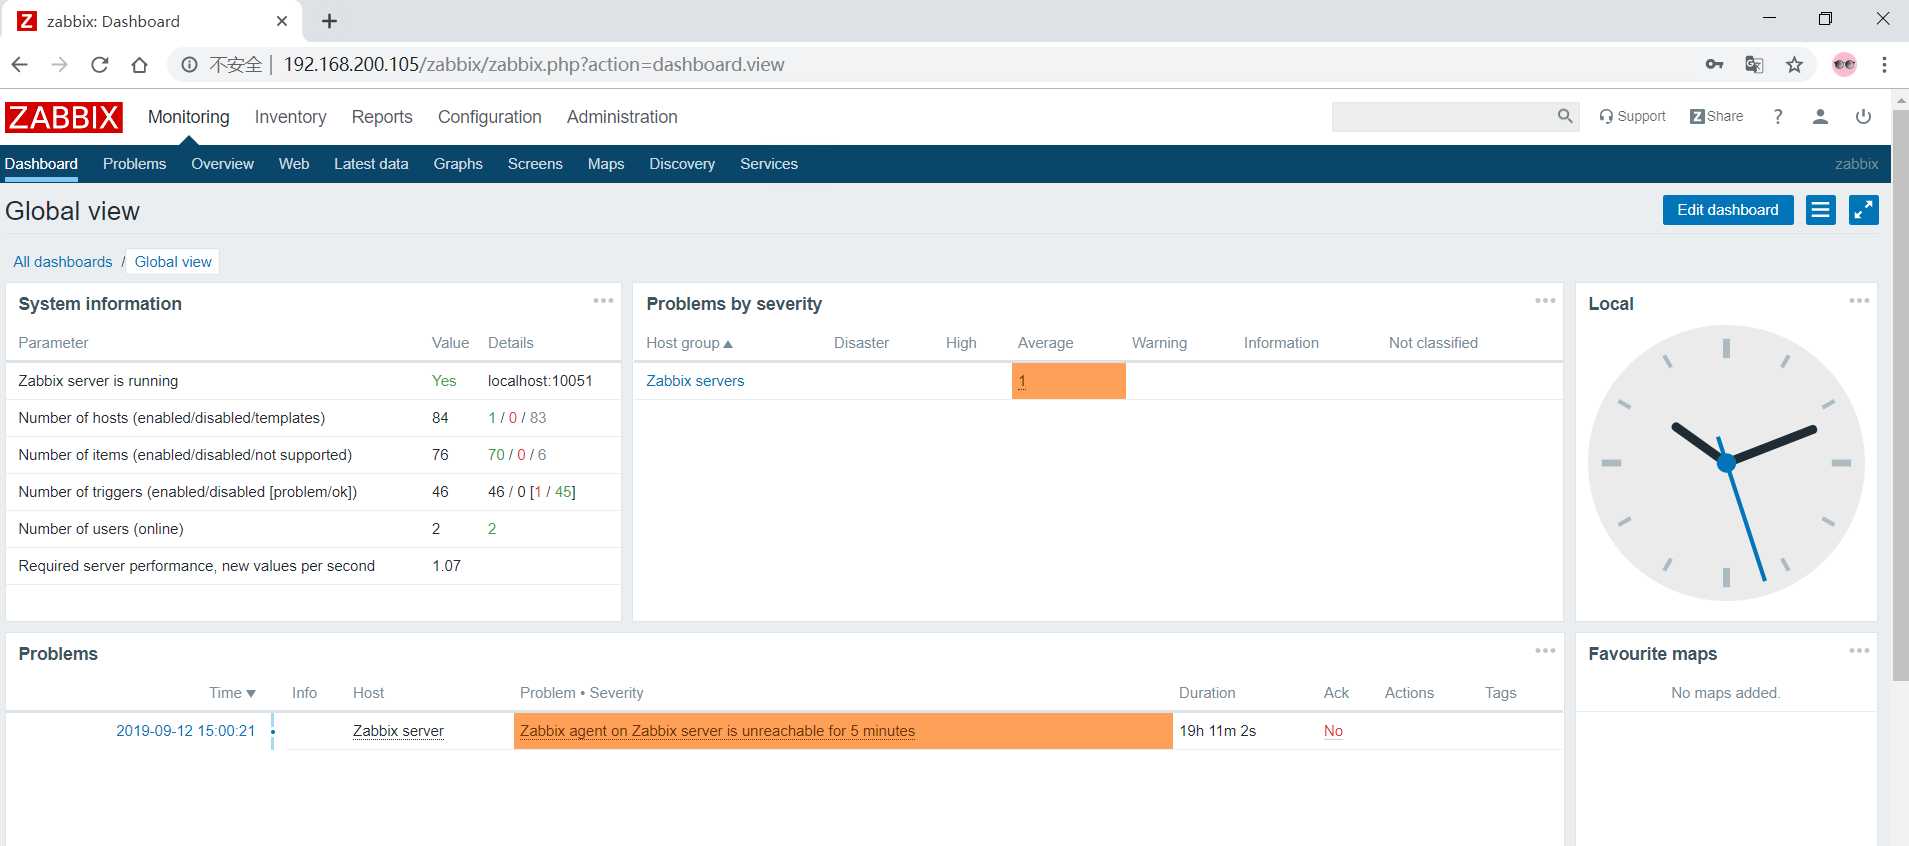1909x846 pixels.
Task: Switch to Web submenu tab
Action: coord(294,164)
